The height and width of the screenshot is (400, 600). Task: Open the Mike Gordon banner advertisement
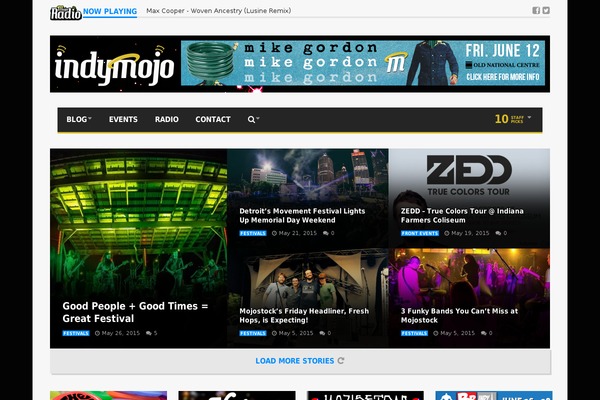point(363,63)
